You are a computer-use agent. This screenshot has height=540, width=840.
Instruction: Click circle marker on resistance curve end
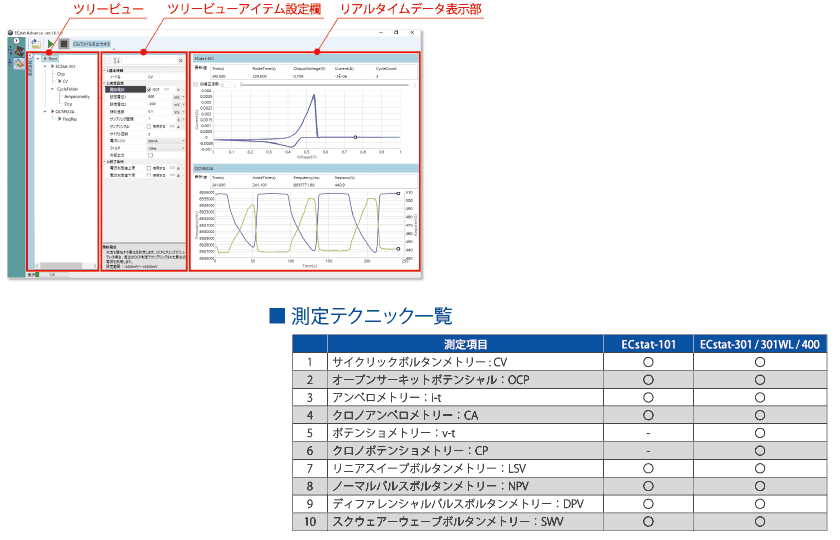398,249
